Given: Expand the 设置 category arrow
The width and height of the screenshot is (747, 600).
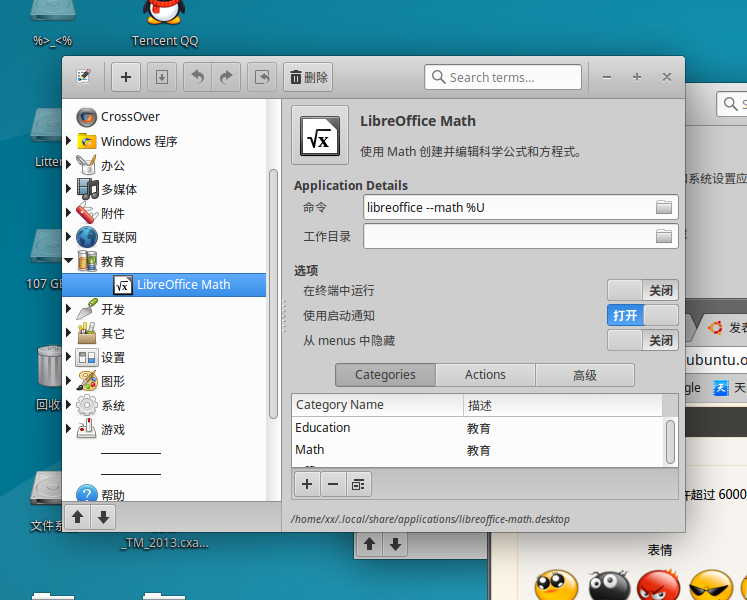Looking at the screenshot, I should 68,356.
